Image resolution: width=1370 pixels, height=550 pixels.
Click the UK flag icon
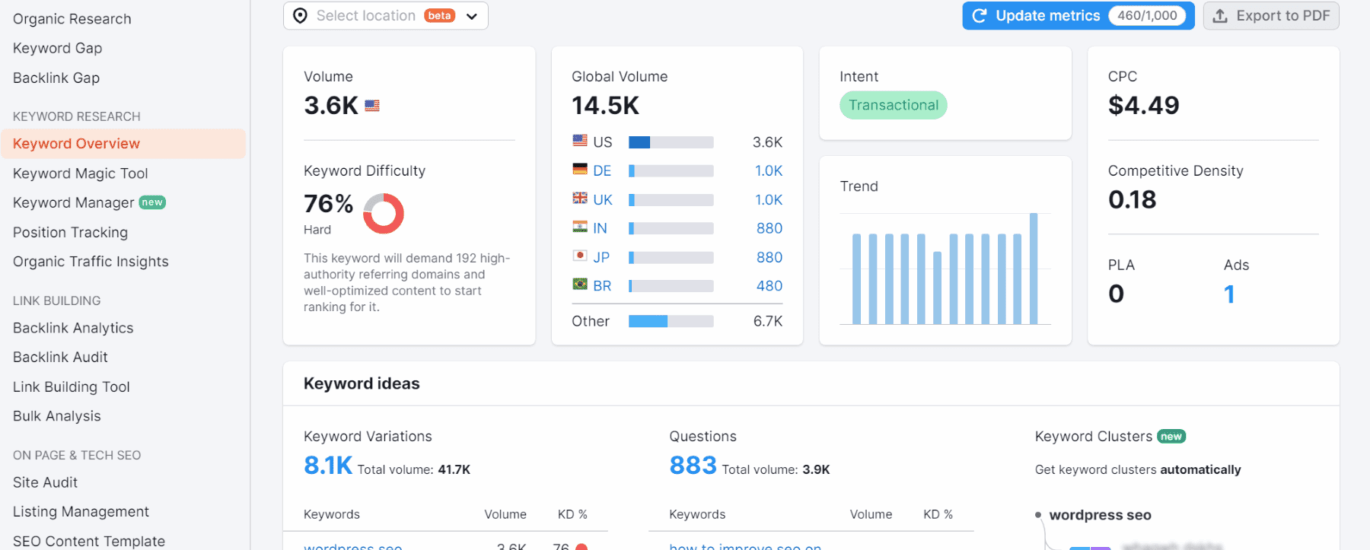pos(580,199)
